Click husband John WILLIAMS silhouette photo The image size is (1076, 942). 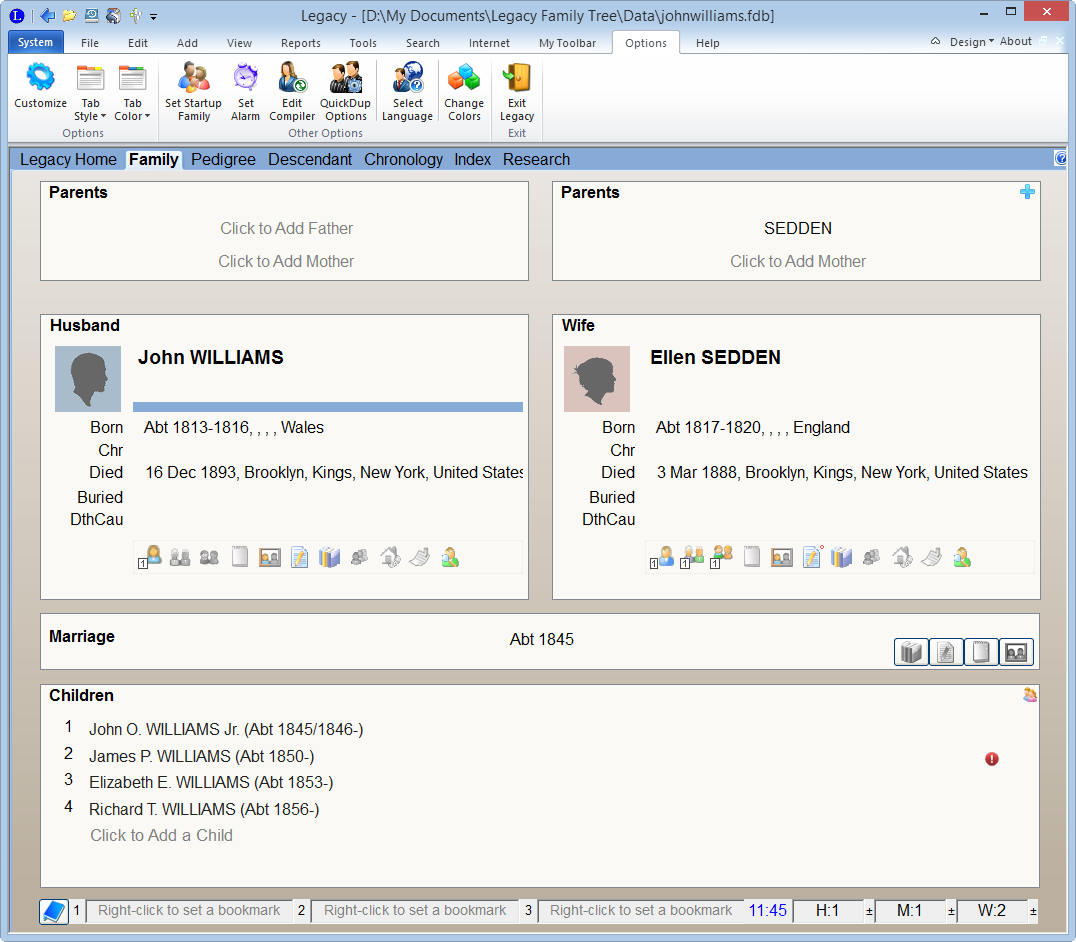88,379
